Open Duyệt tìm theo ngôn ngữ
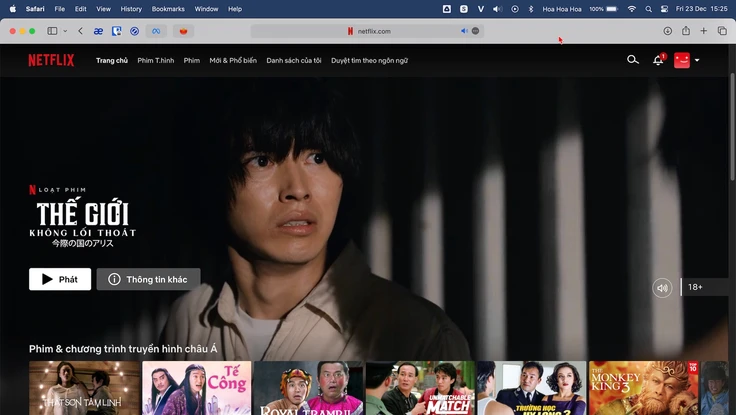 pyautogui.click(x=369, y=60)
